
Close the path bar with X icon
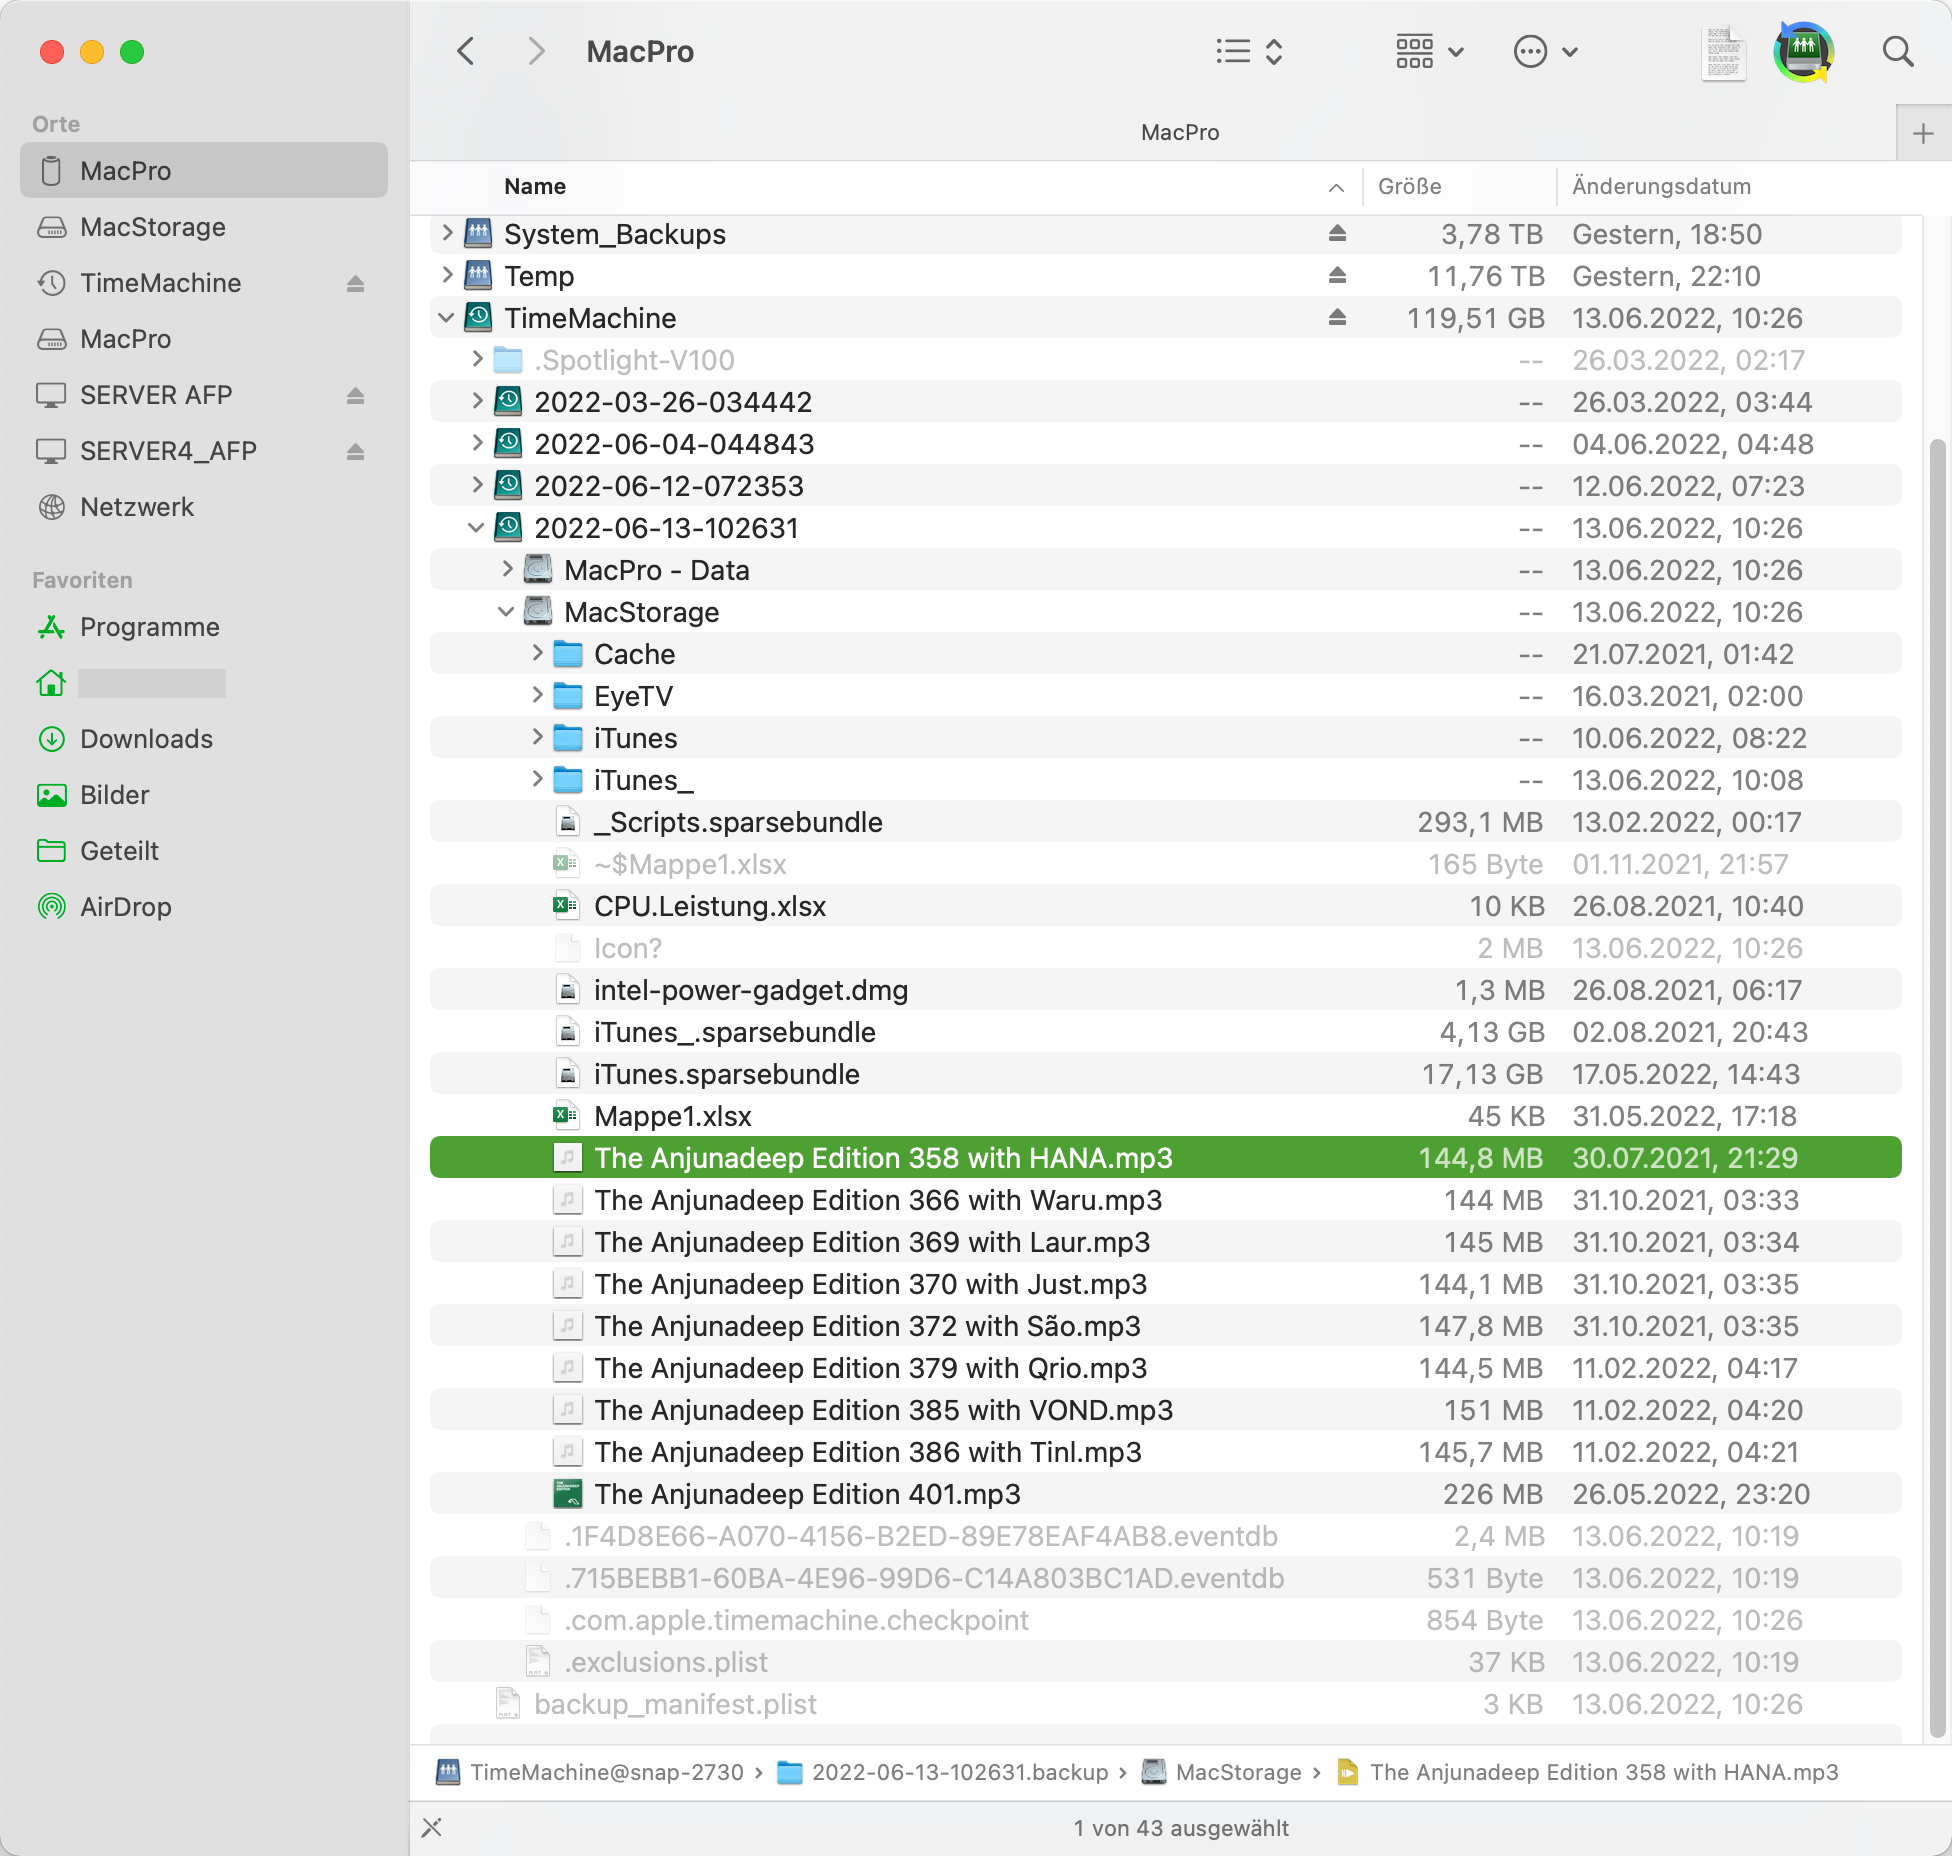pos(432,1828)
